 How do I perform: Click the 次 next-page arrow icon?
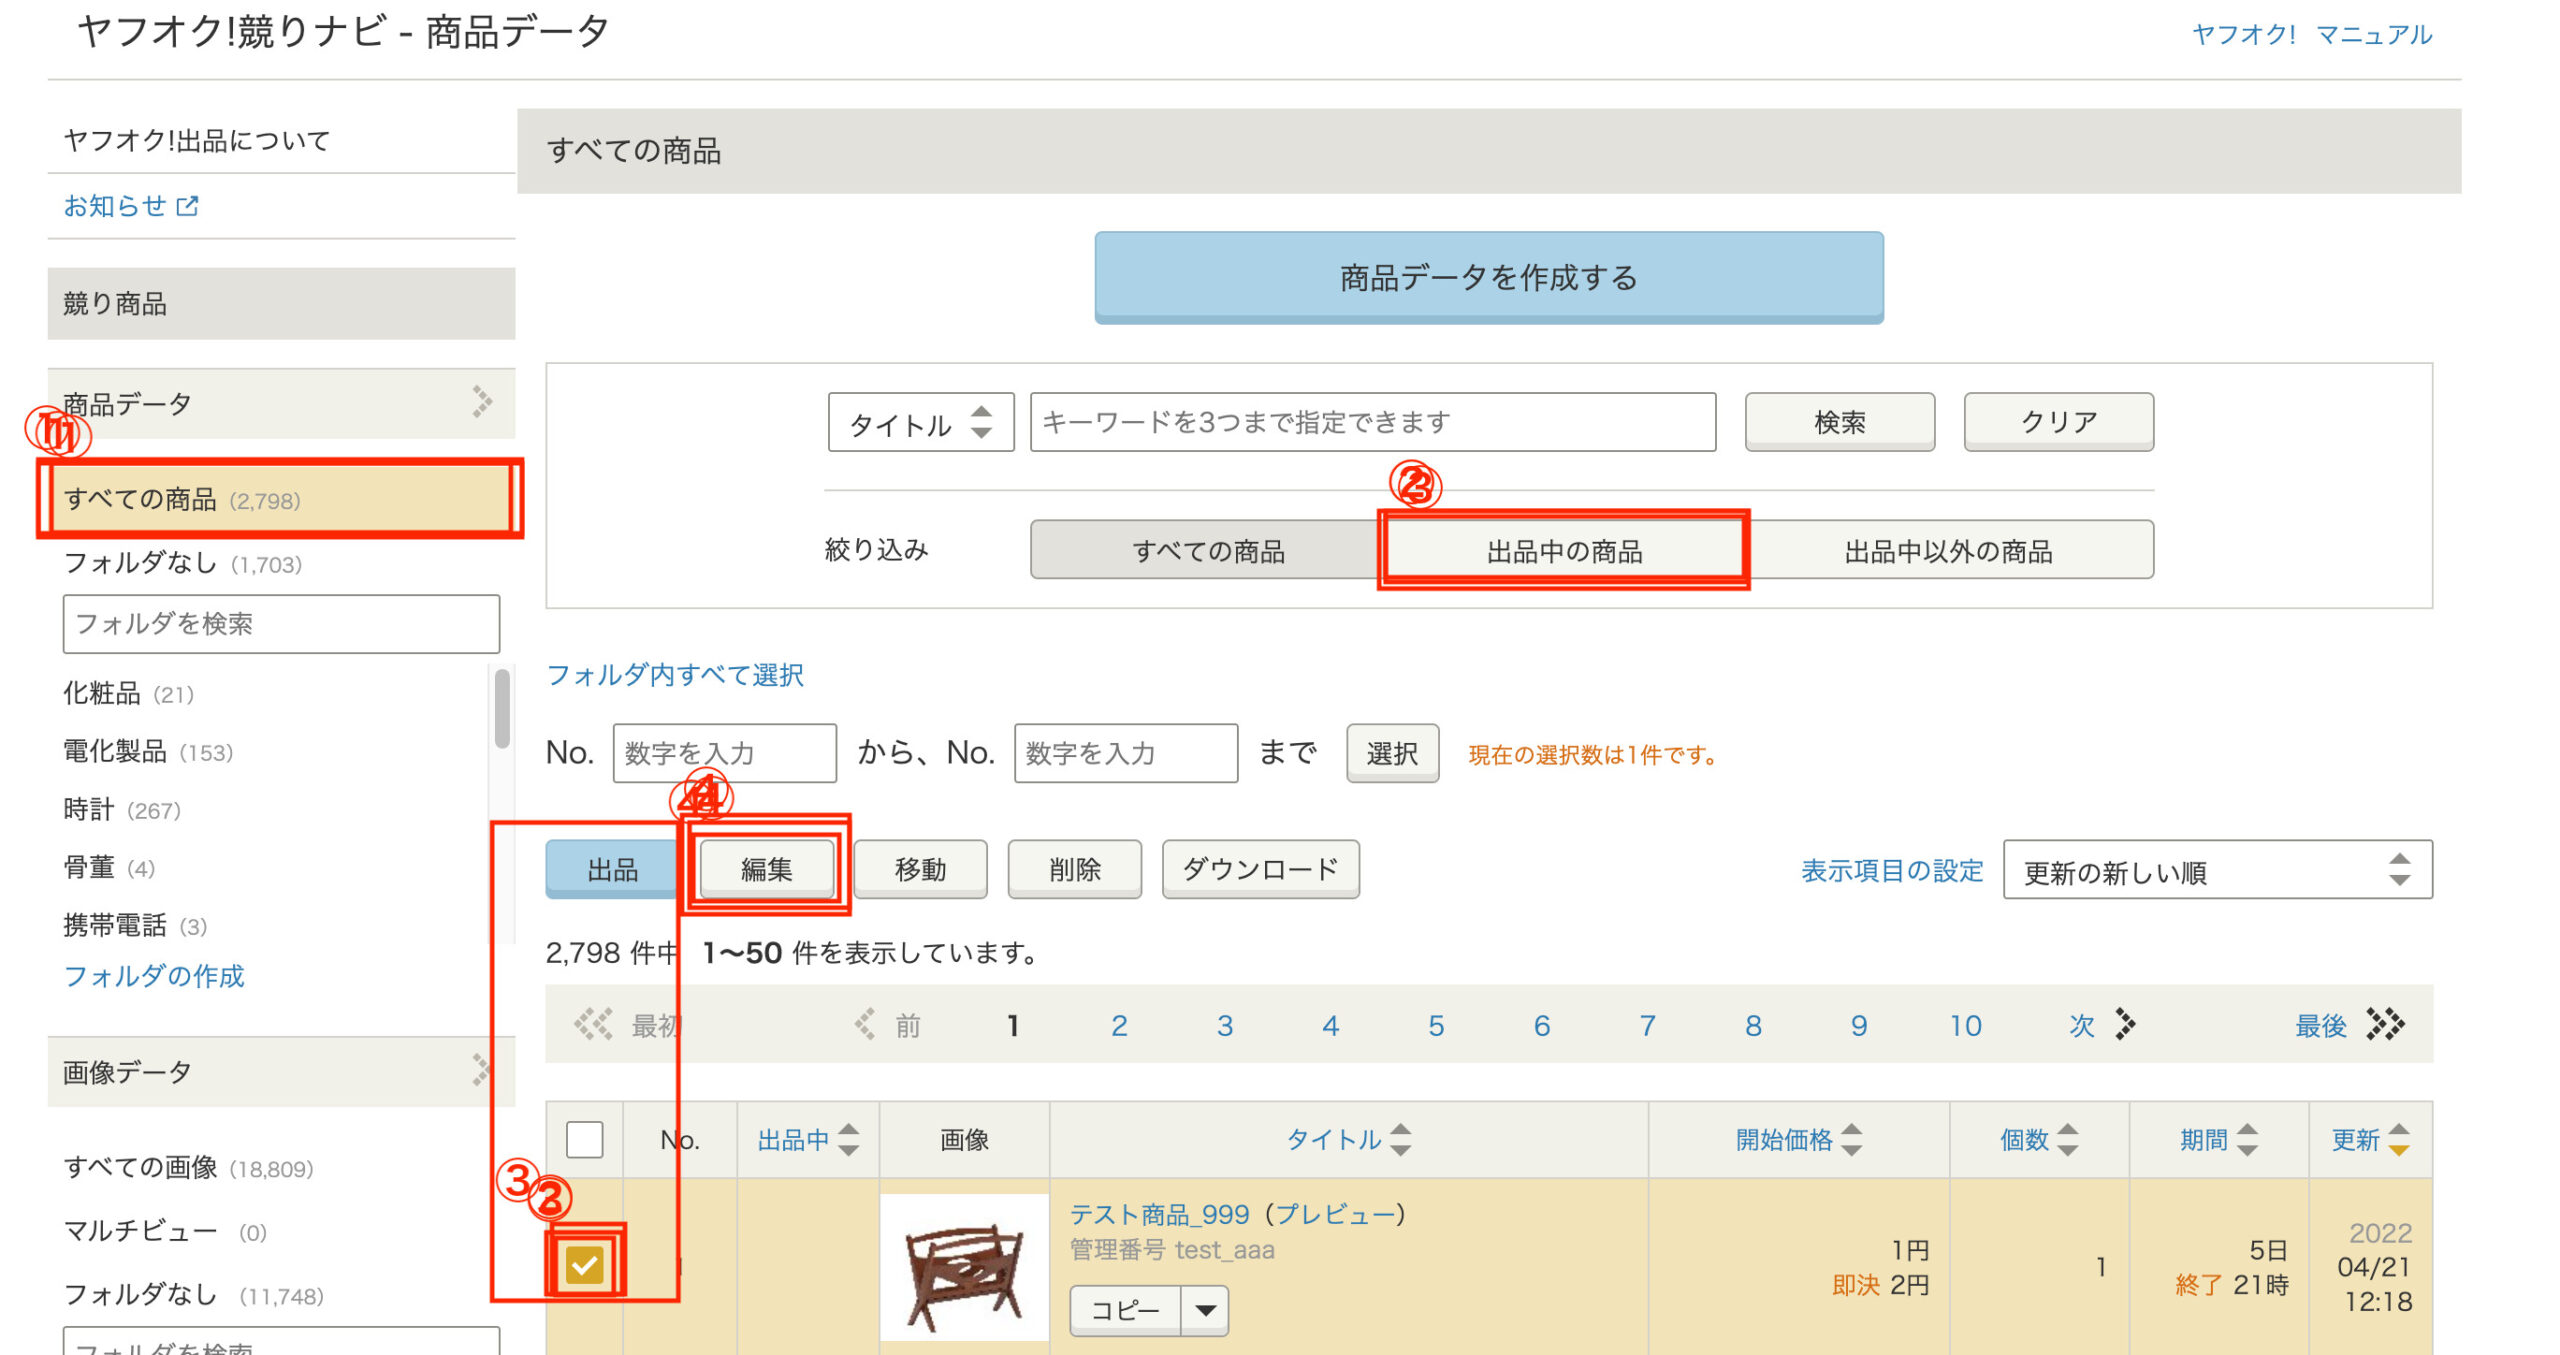2125,1024
